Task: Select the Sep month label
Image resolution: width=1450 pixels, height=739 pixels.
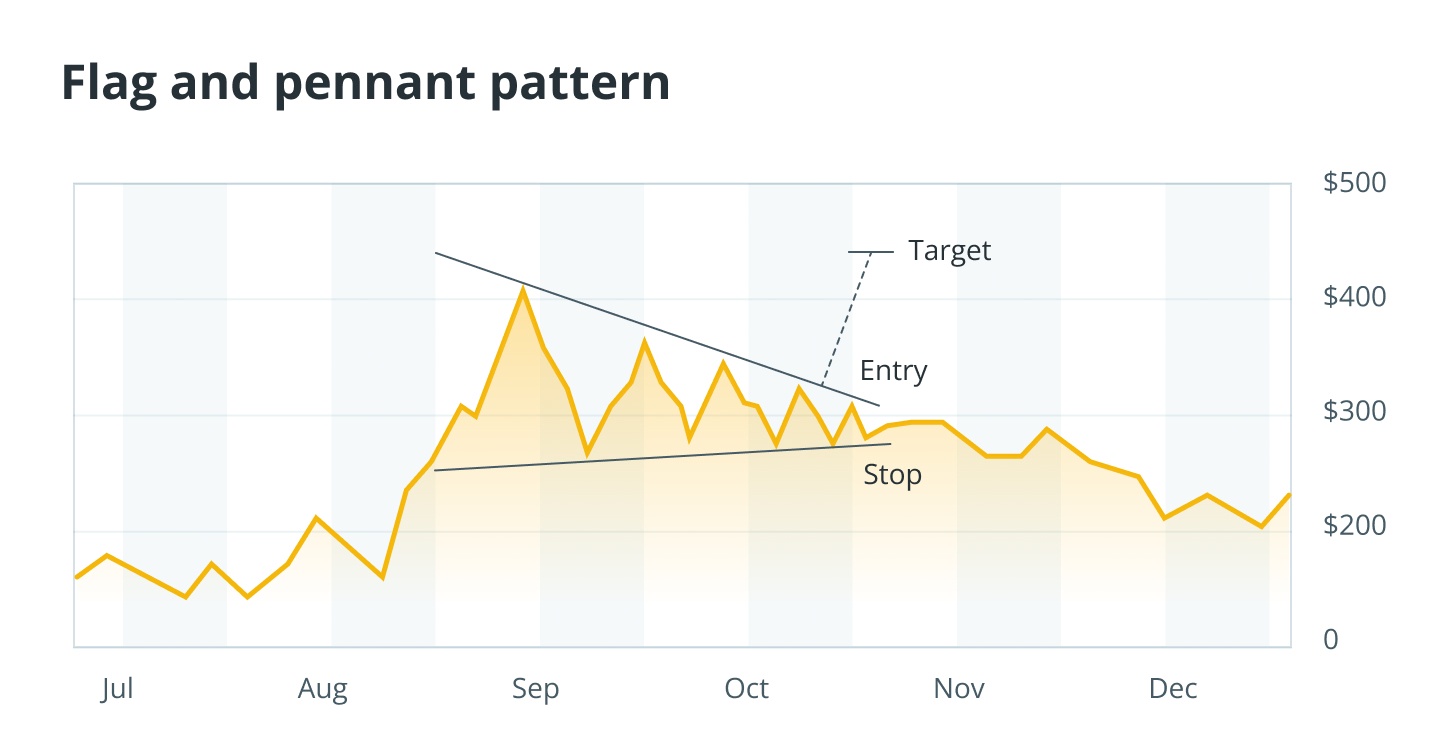Action: tap(535, 689)
